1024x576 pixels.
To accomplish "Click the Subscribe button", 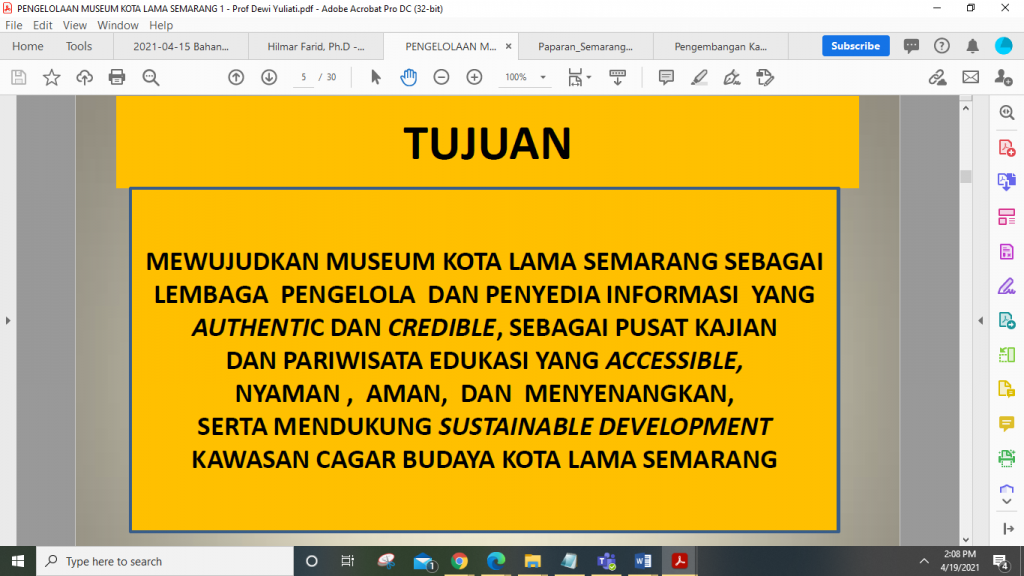I will click(x=855, y=46).
